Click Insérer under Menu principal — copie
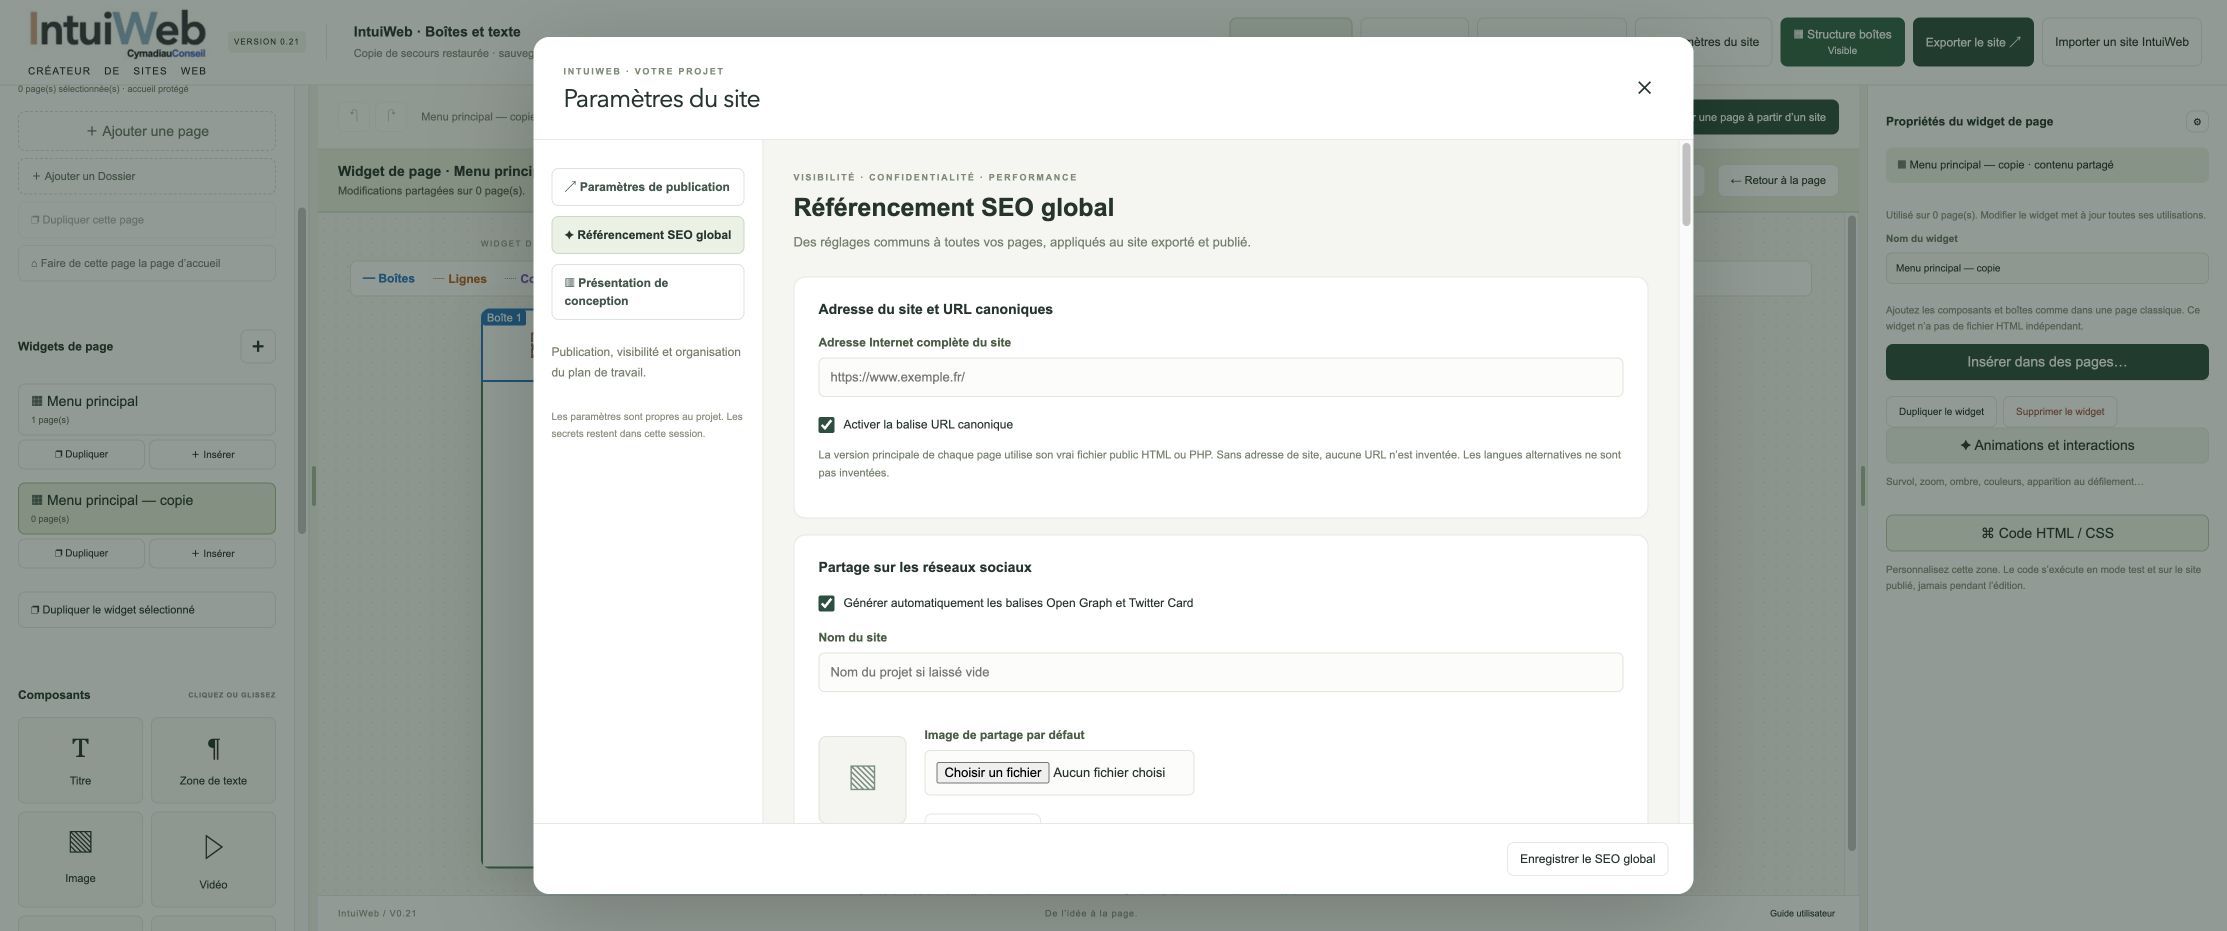2227x931 pixels. [212, 553]
